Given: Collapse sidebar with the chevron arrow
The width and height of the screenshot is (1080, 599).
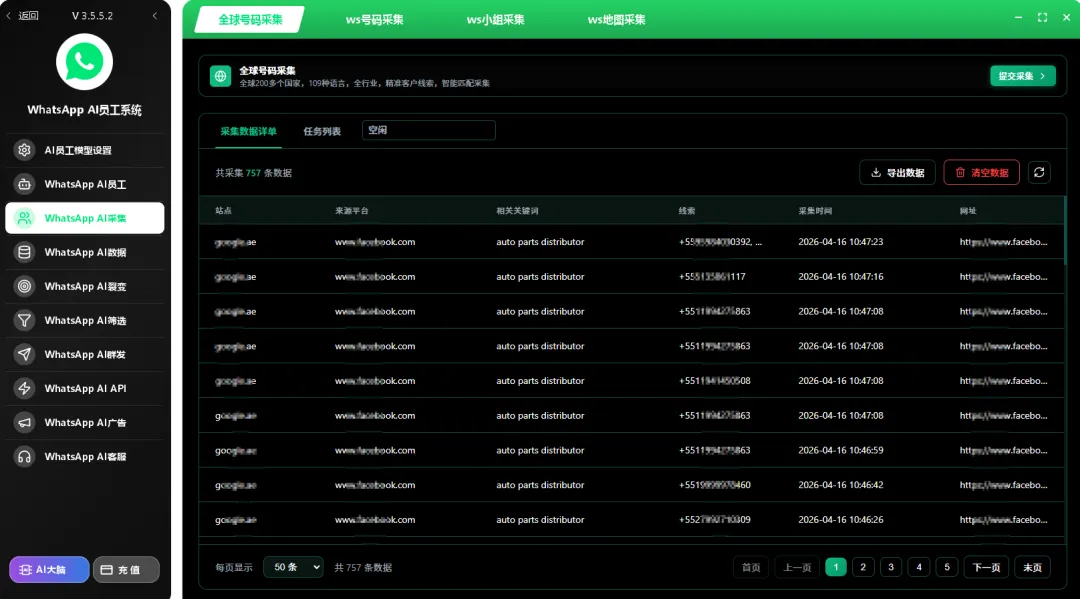Looking at the screenshot, I should point(154,15).
